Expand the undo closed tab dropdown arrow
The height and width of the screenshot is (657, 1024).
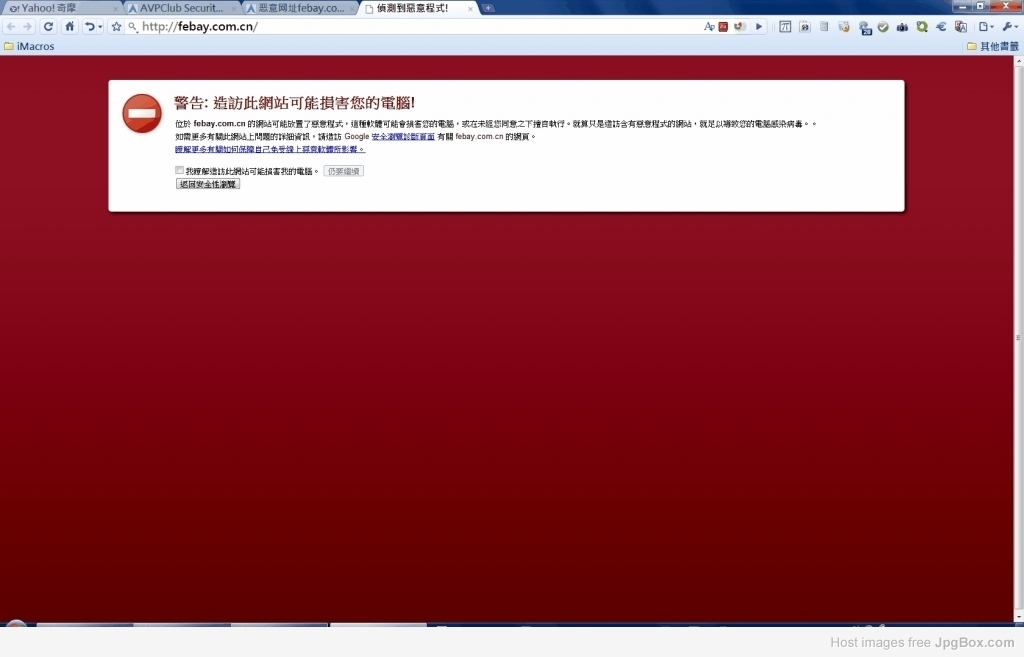click(x=100, y=27)
